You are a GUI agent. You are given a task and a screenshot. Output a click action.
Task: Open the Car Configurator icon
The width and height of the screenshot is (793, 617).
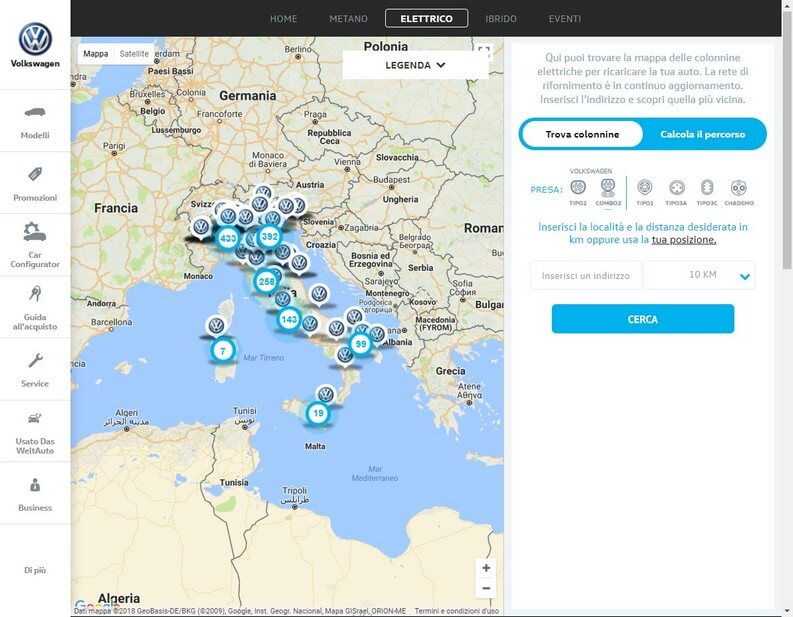(x=35, y=232)
